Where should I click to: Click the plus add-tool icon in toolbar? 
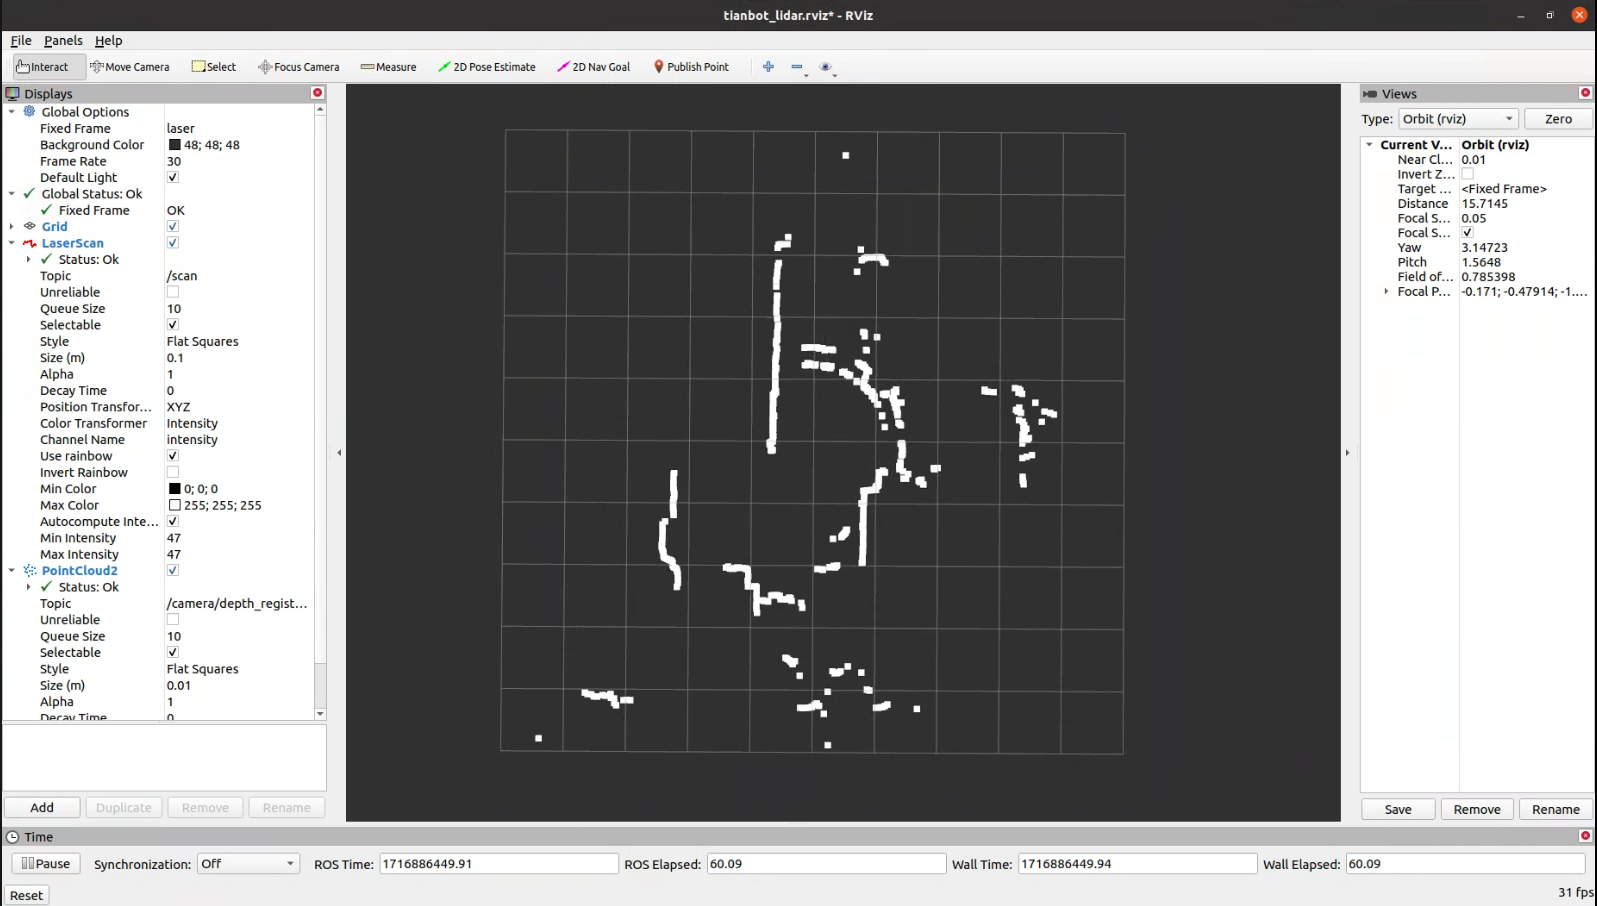[x=768, y=67]
